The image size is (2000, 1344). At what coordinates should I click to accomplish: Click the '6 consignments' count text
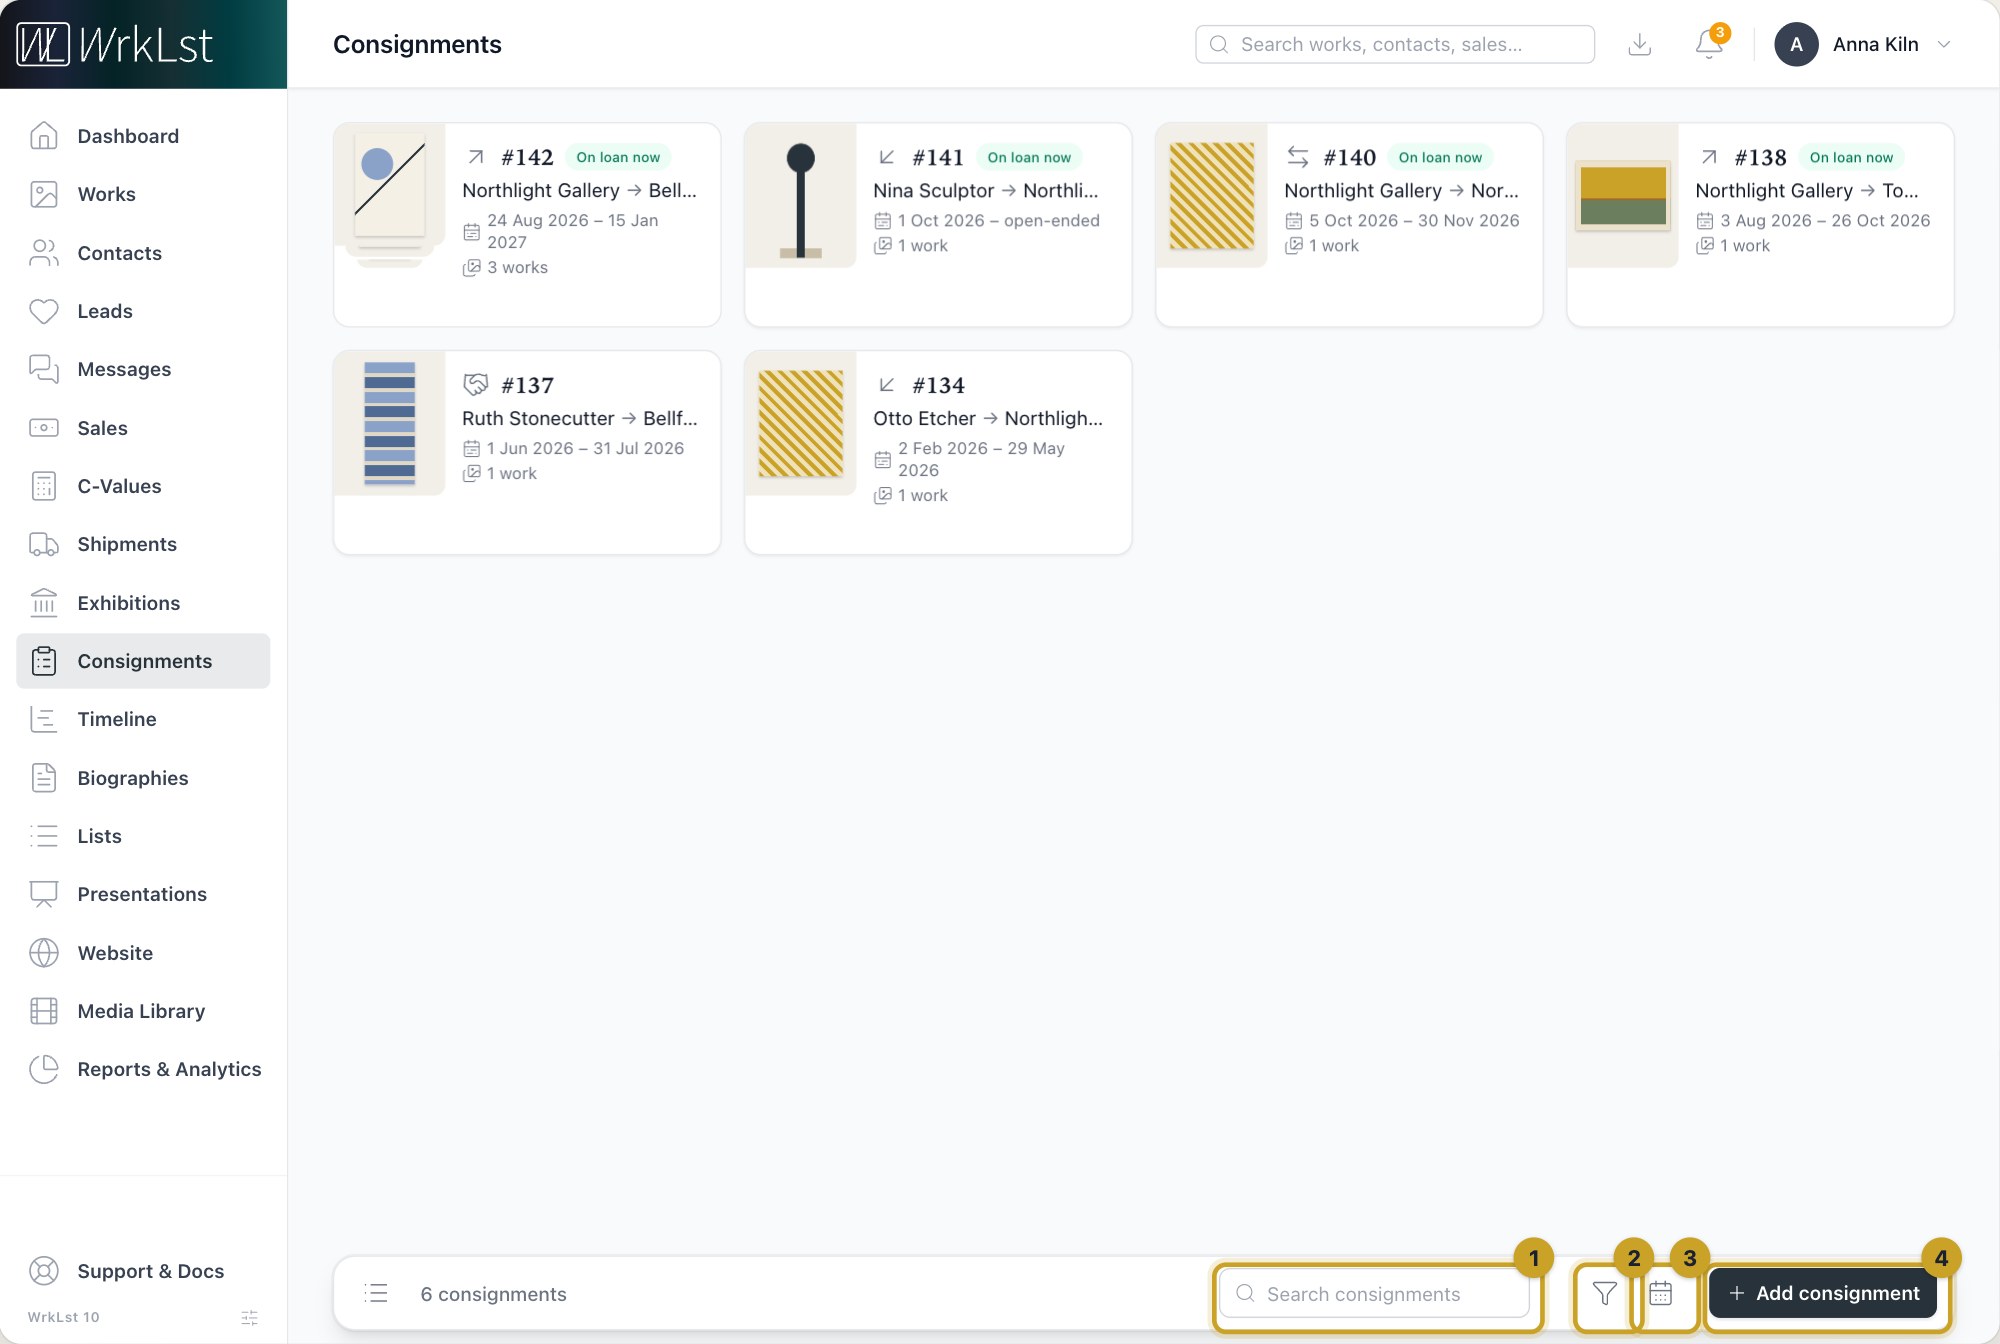(493, 1294)
